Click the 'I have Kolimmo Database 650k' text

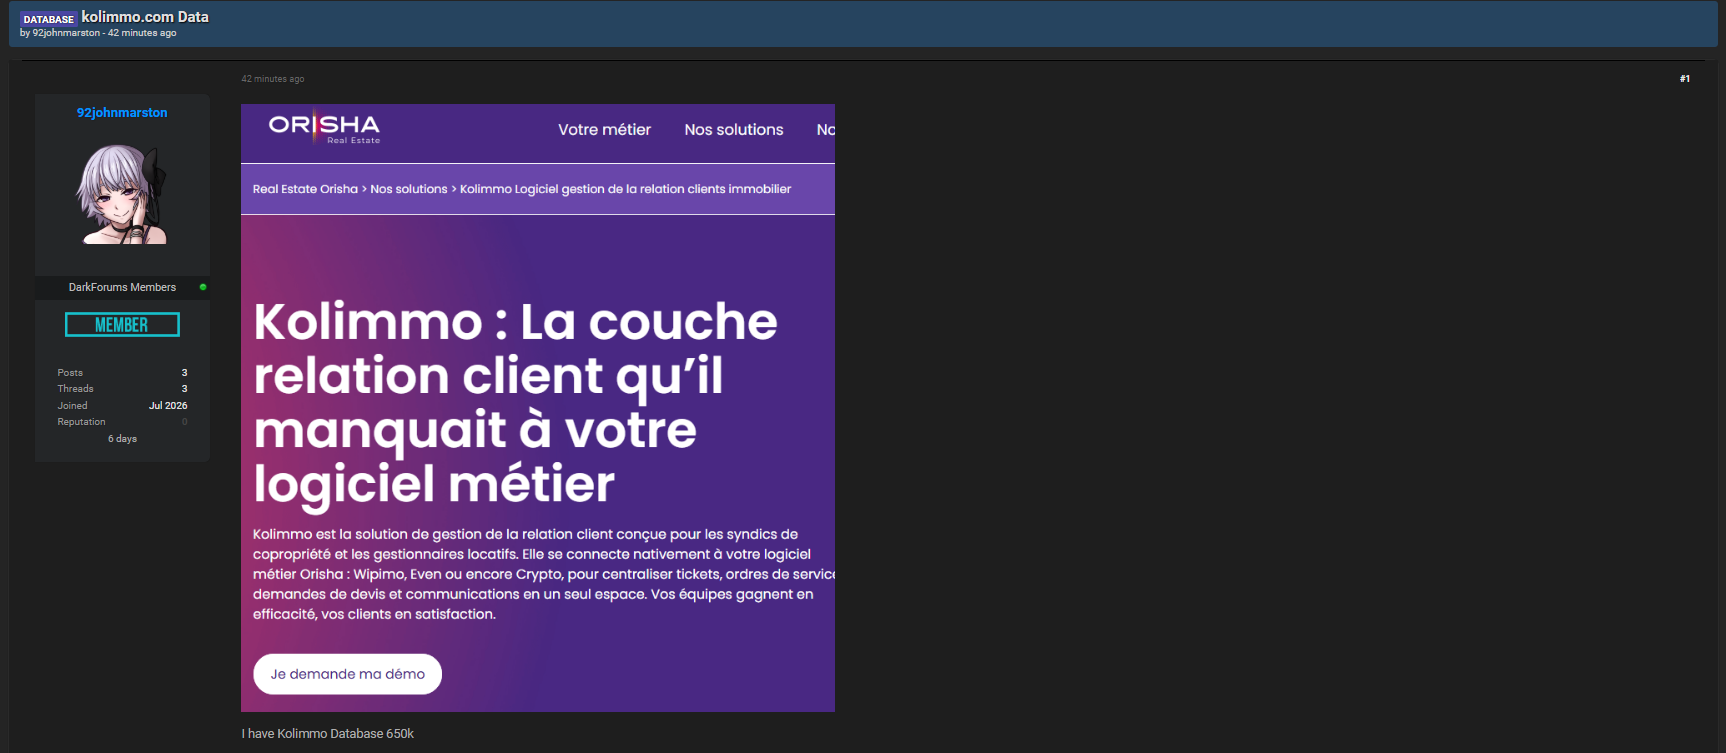pos(328,734)
